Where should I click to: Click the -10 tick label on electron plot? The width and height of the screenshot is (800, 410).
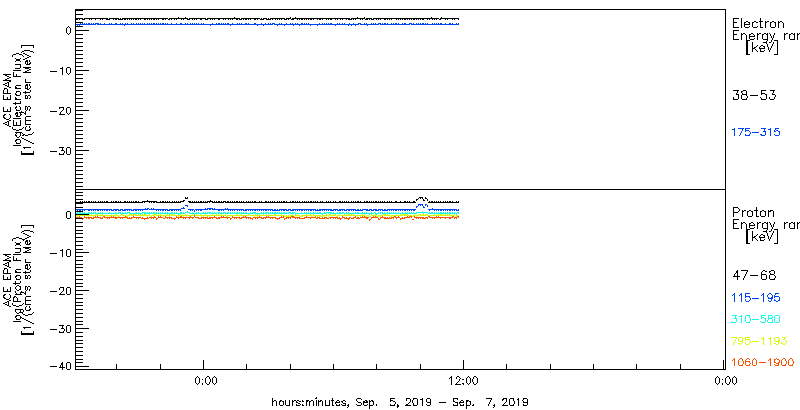coord(62,70)
